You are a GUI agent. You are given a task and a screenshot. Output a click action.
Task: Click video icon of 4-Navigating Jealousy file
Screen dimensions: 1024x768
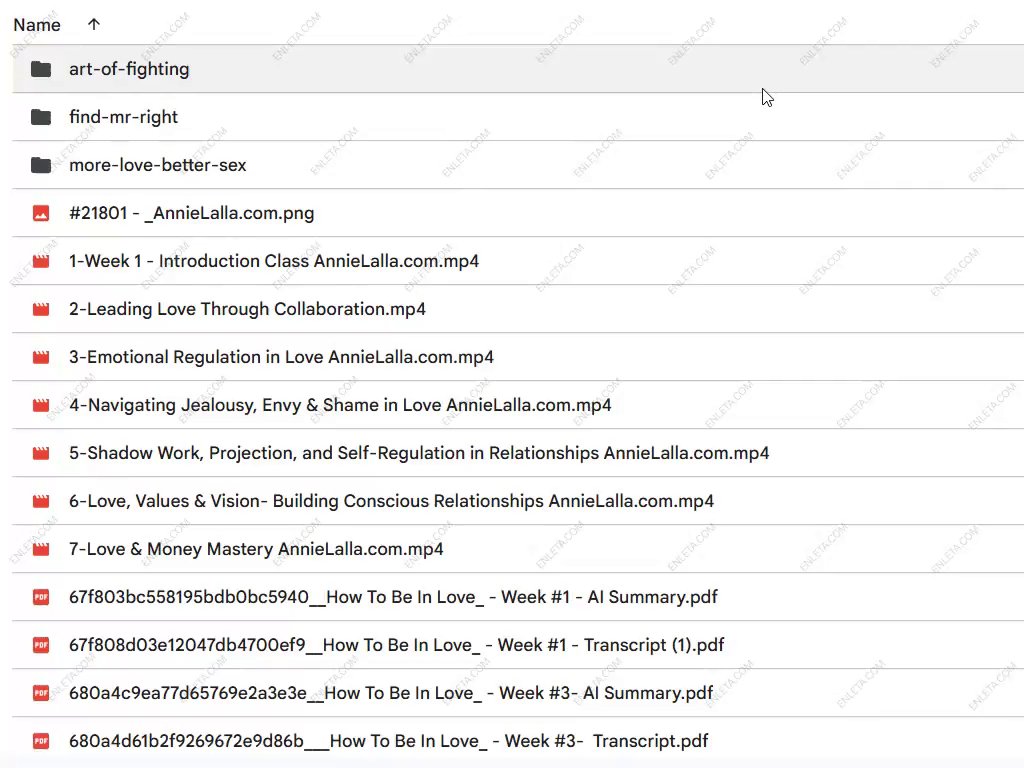pos(41,405)
